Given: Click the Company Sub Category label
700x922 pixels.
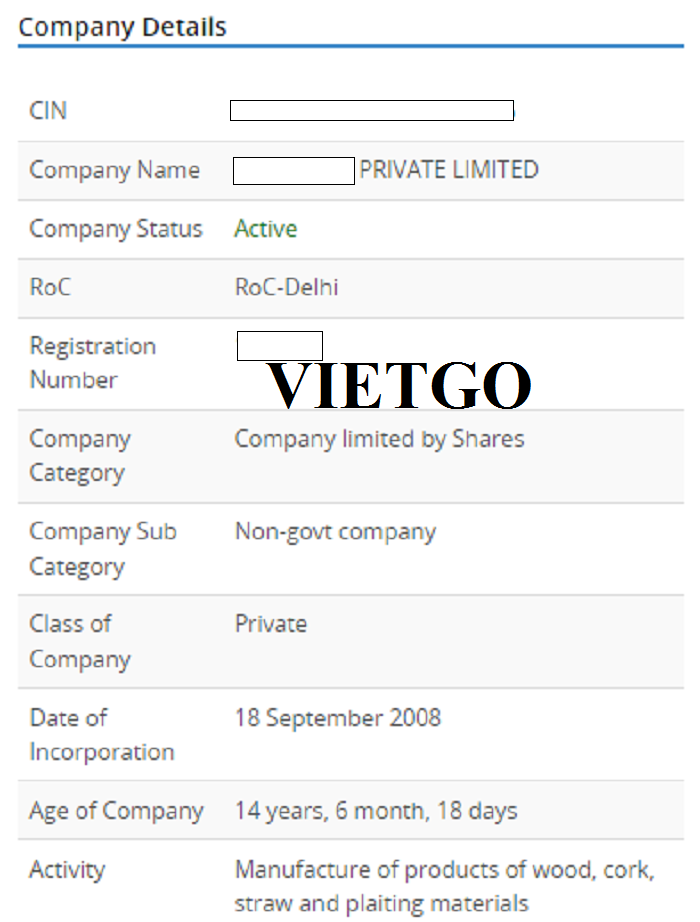Looking at the screenshot, I should point(103,549).
